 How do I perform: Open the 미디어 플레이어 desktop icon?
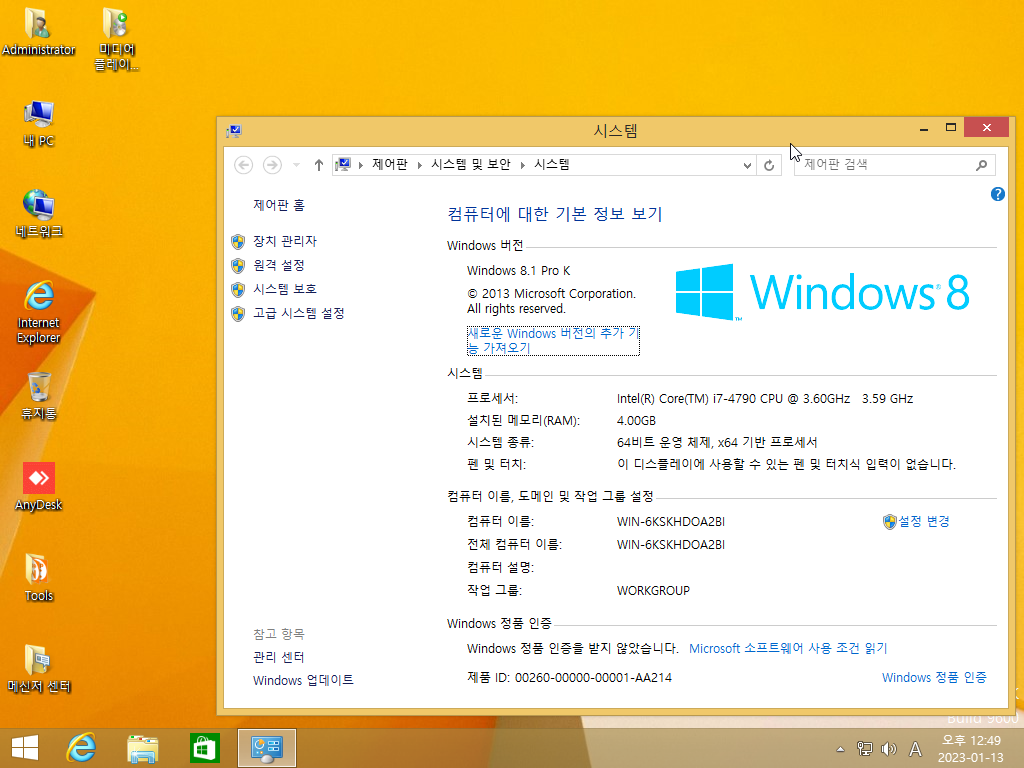point(116,39)
